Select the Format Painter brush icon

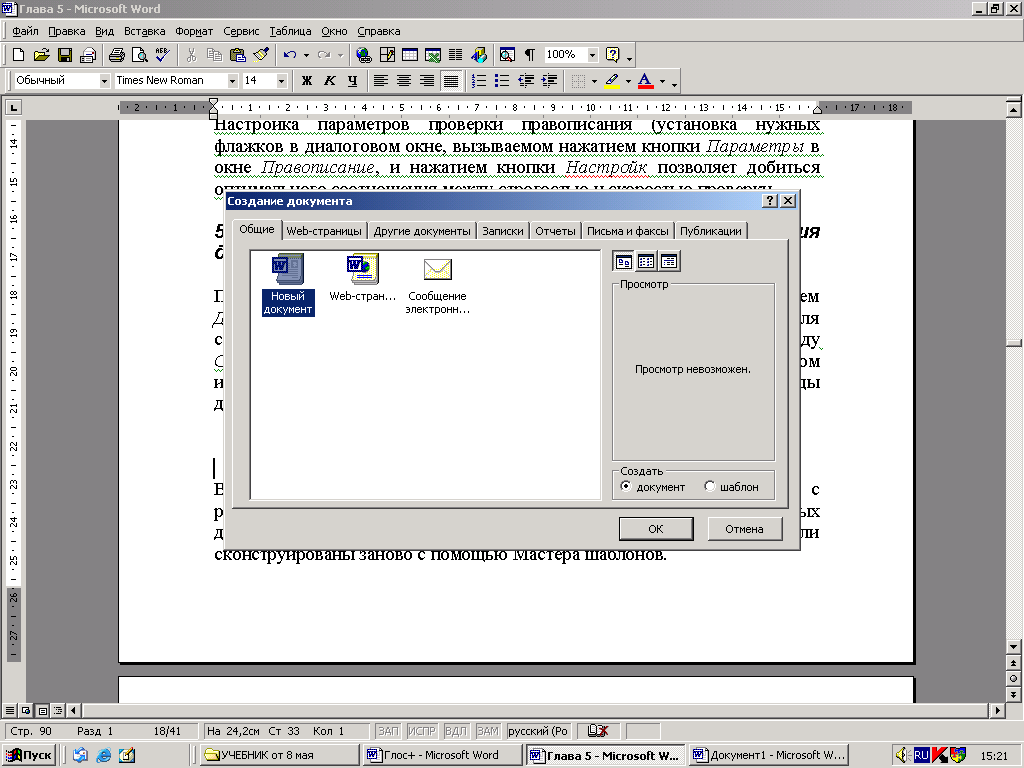261,55
